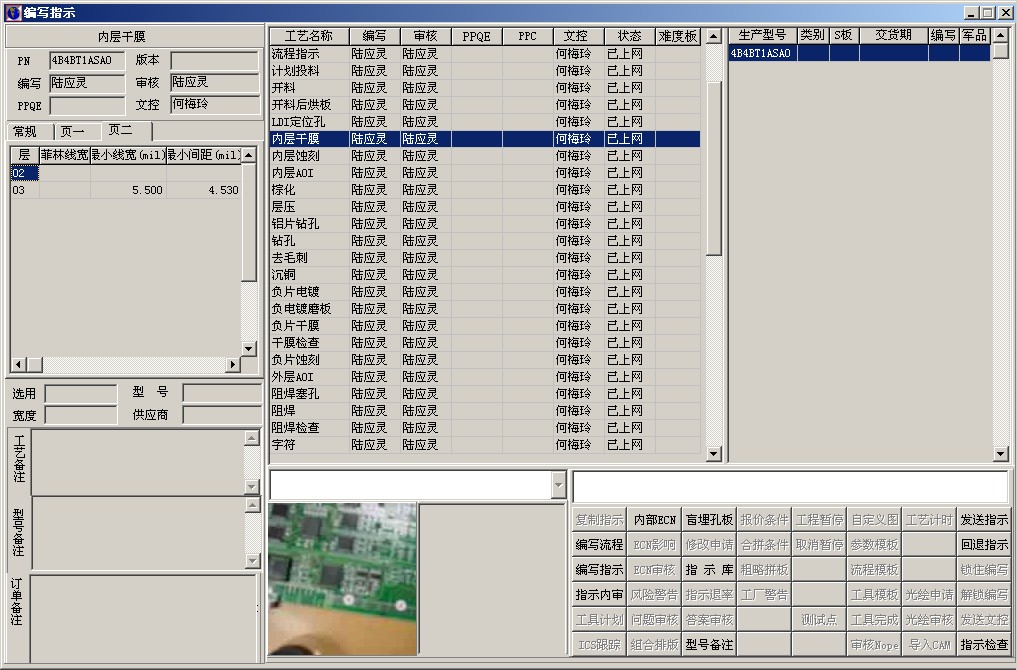Click the 菲林线宽 column header
This screenshot has height=670, width=1017.
64,155
